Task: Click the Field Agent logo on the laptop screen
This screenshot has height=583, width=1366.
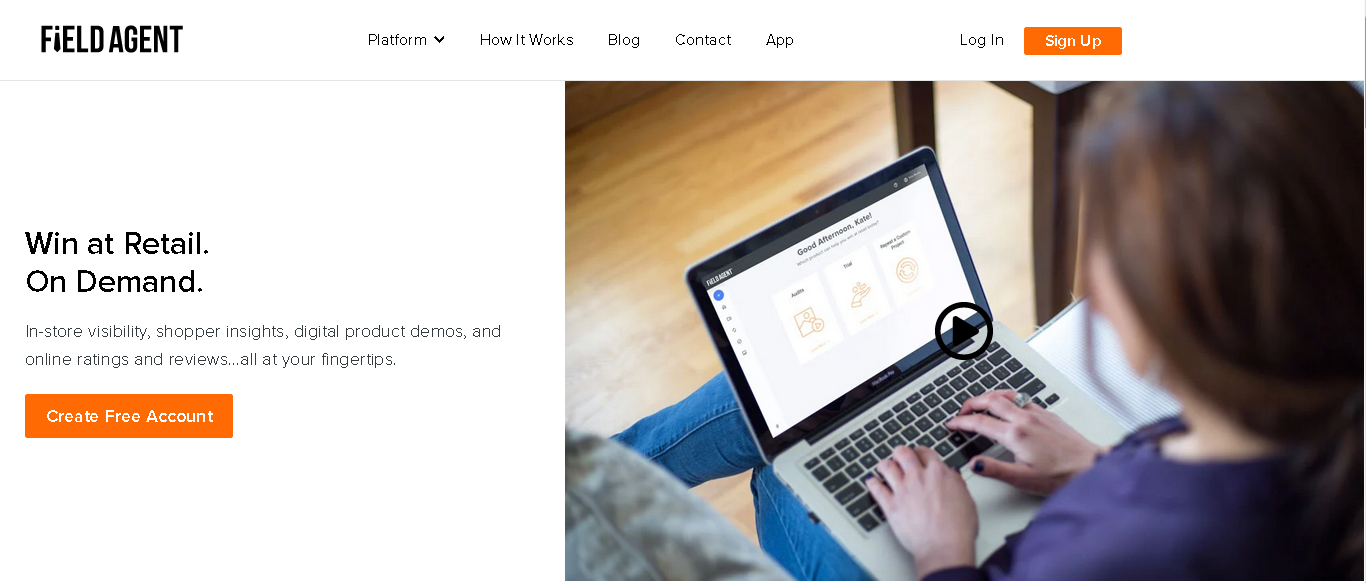Action: pyautogui.click(x=719, y=276)
